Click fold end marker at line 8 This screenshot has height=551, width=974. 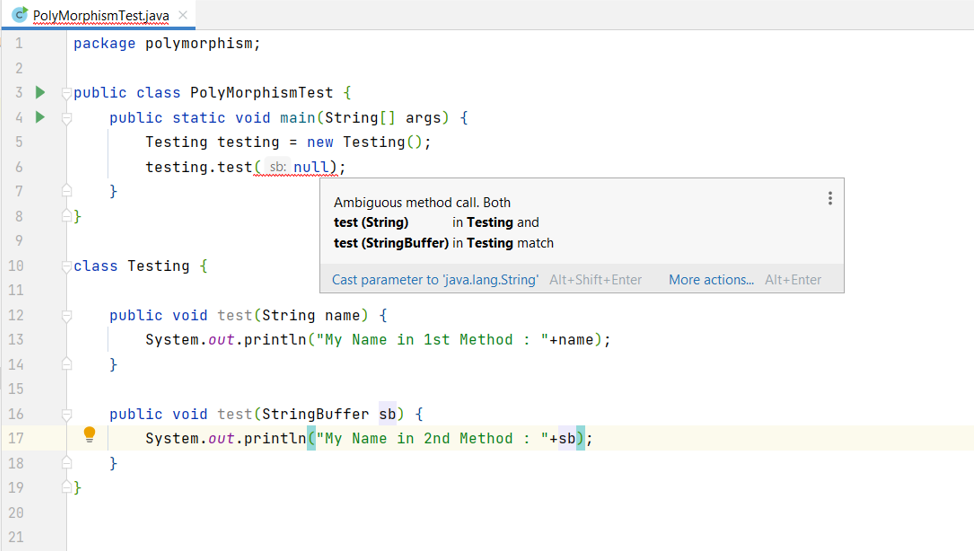click(66, 216)
